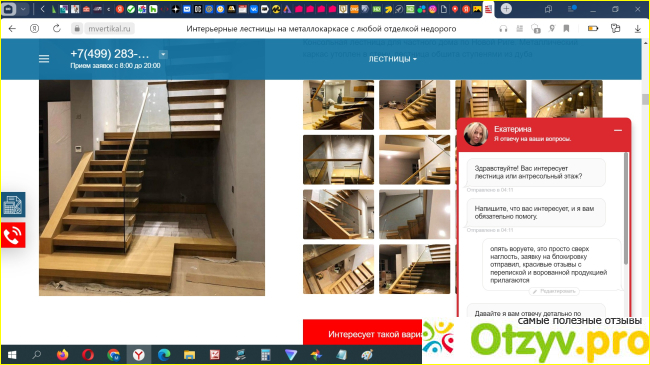Minimize the Екатерина chat widget

(618, 130)
